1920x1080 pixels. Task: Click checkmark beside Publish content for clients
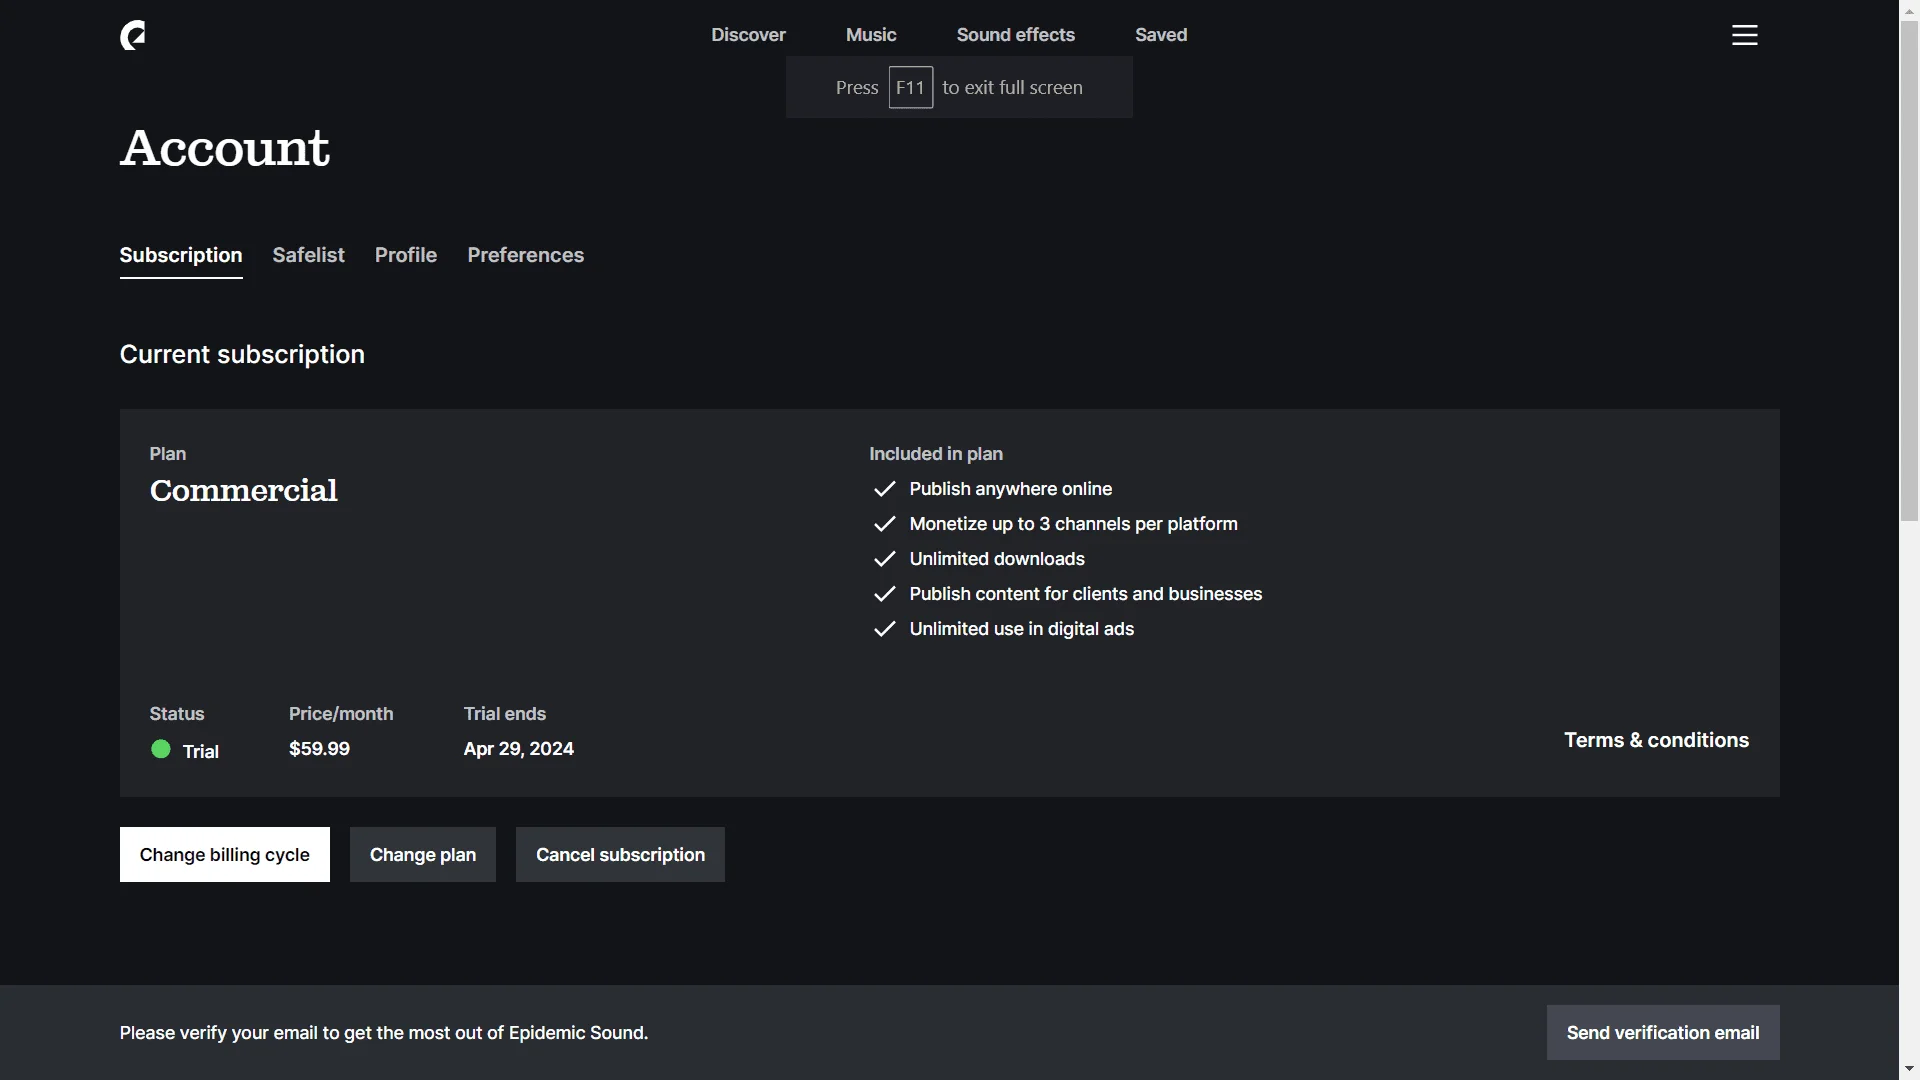pyautogui.click(x=884, y=594)
